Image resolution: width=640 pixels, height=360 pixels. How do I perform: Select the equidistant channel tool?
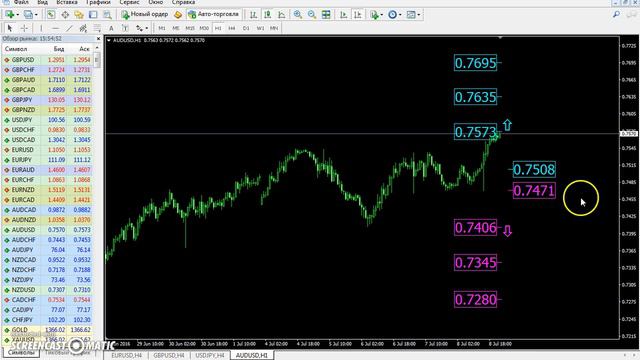[83, 28]
